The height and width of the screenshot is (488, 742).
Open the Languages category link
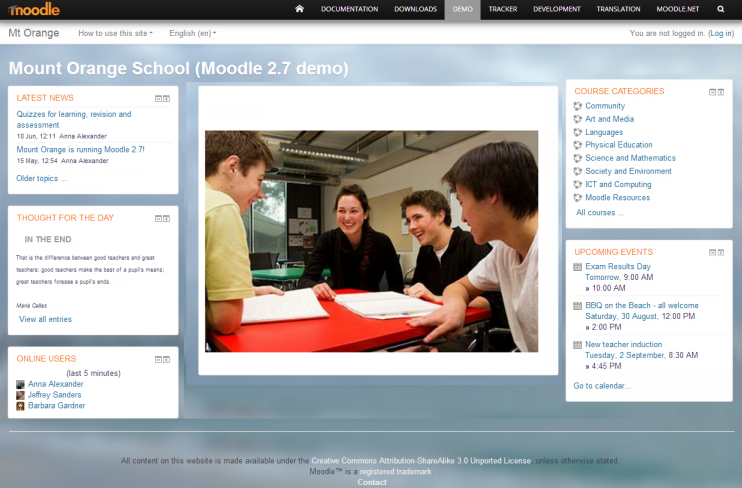click(604, 132)
